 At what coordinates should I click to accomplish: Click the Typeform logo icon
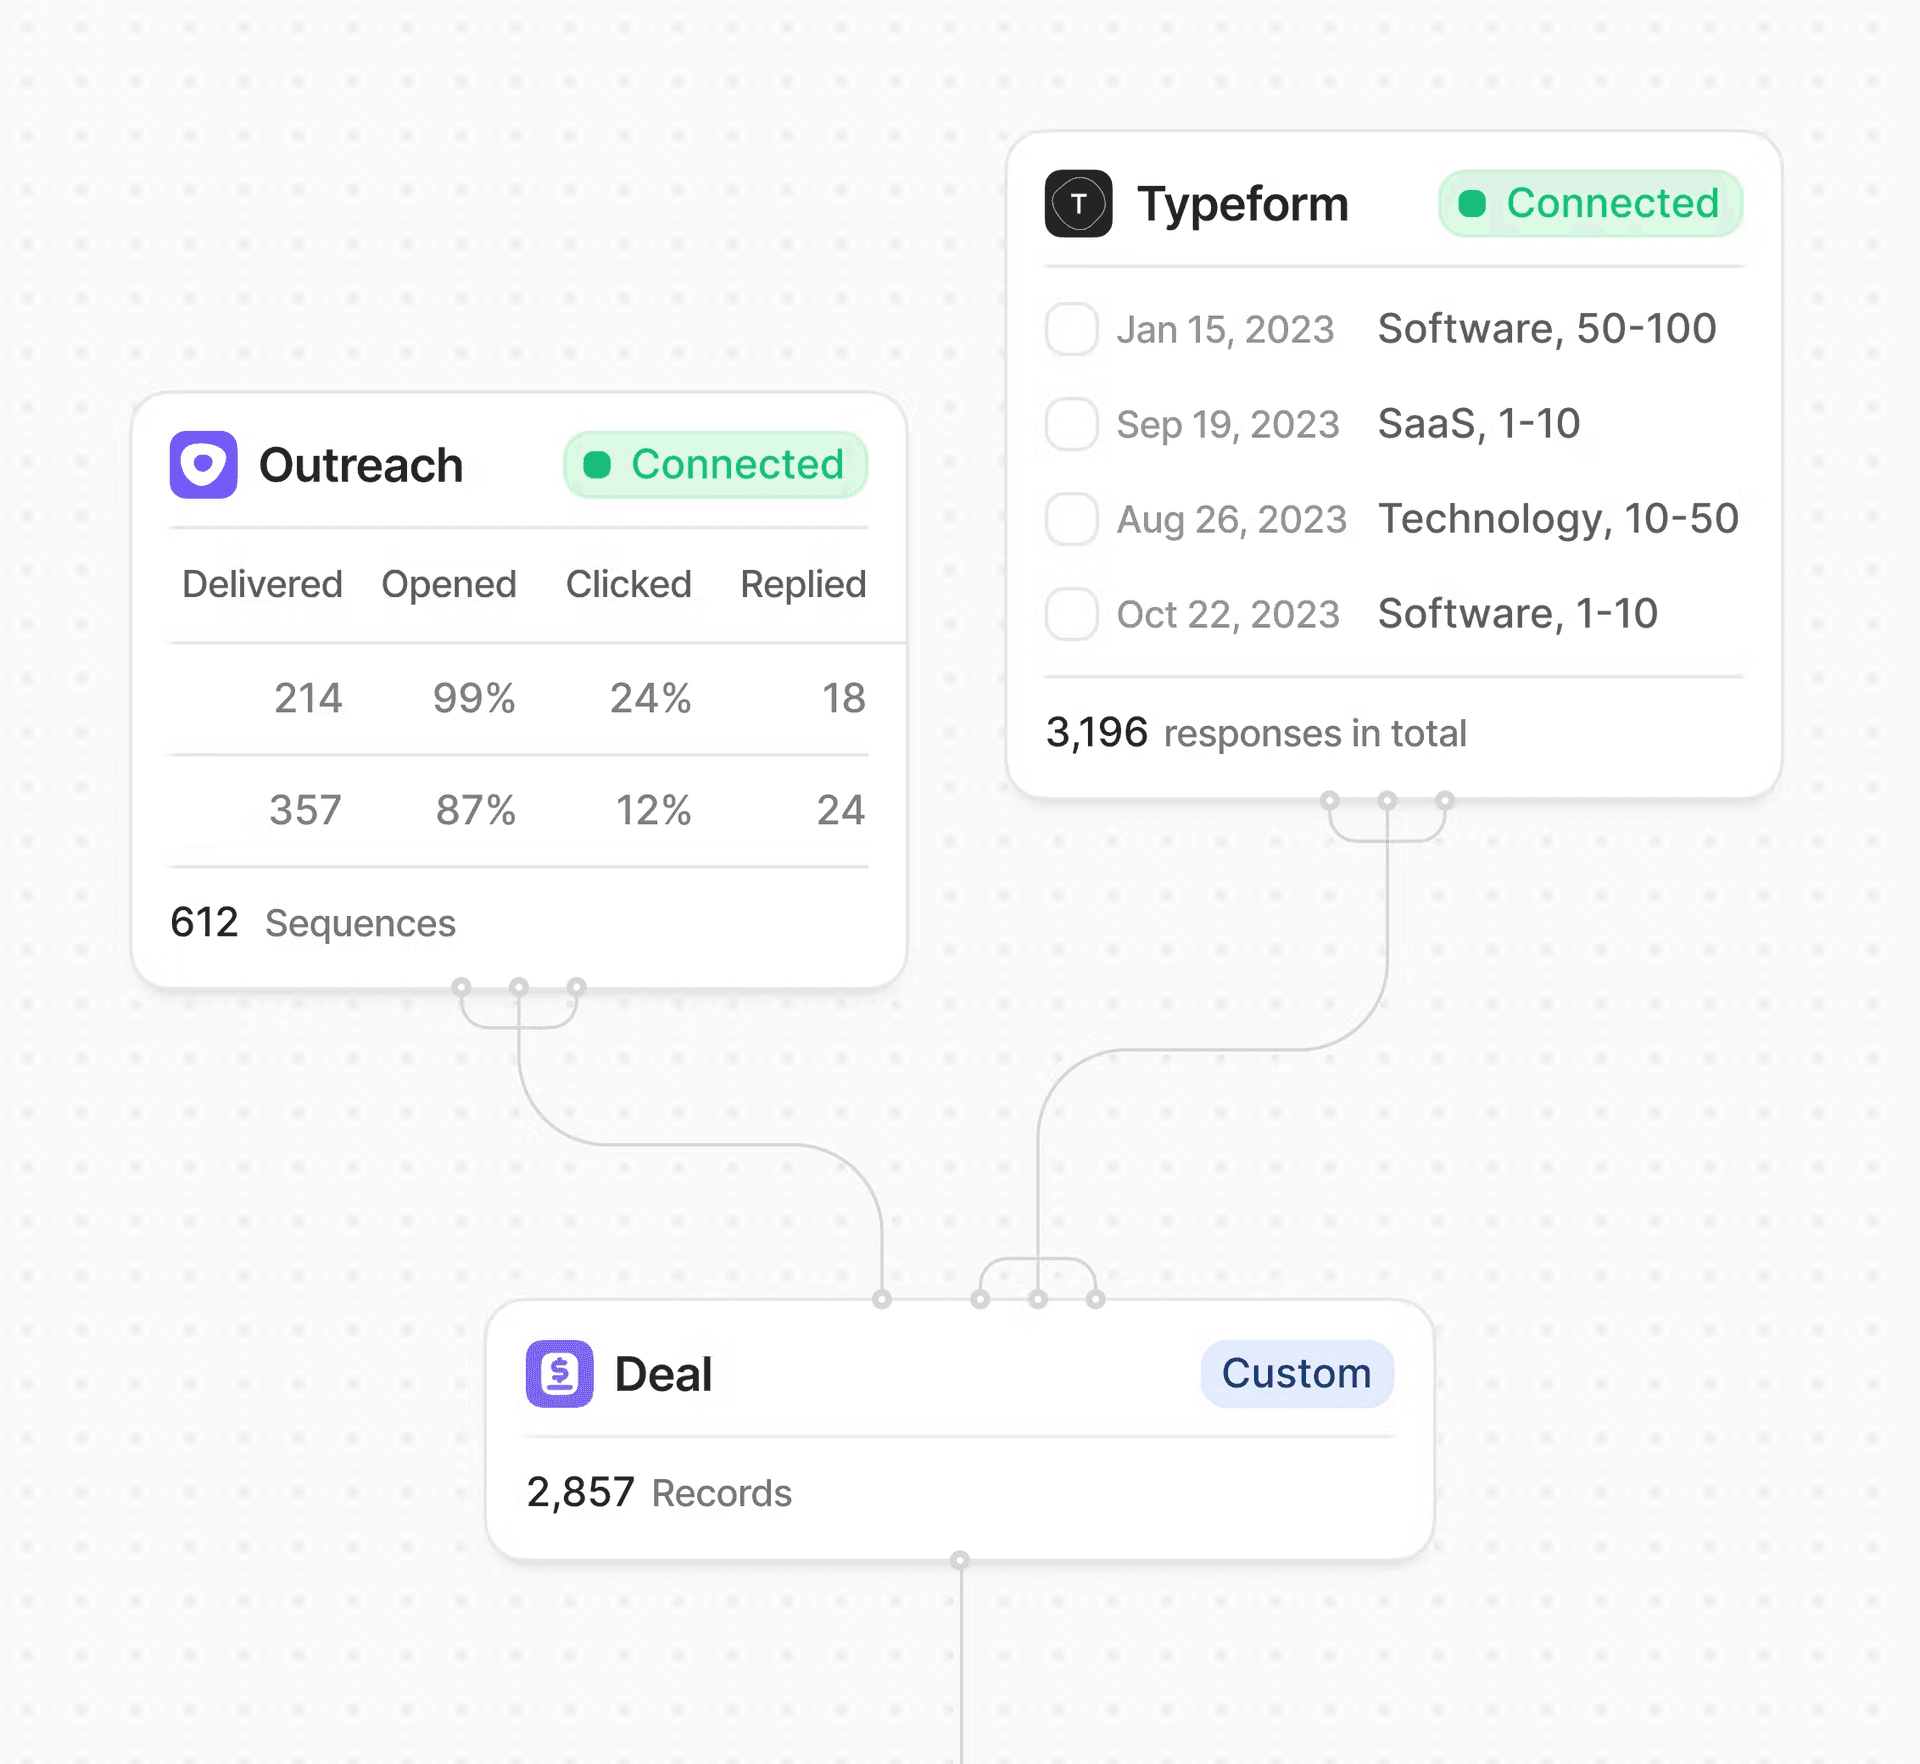tap(1078, 204)
